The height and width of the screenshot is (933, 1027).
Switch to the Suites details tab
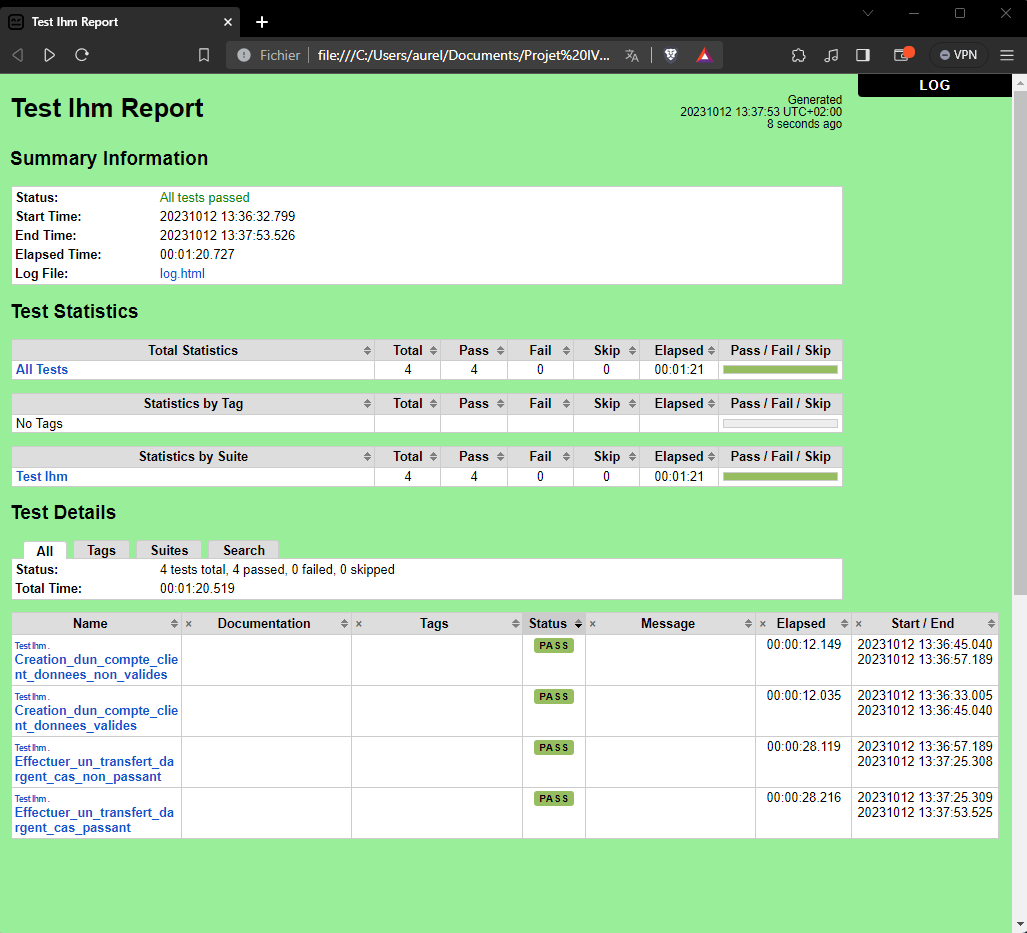[170, 550]
